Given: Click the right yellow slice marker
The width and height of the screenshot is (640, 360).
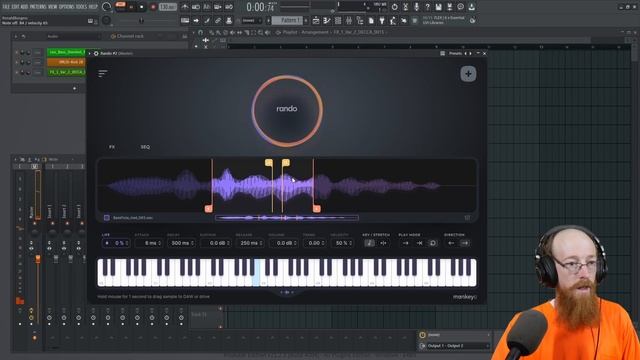Looking at the screenshot, I should pyautogui.click(x=286, y=163).
